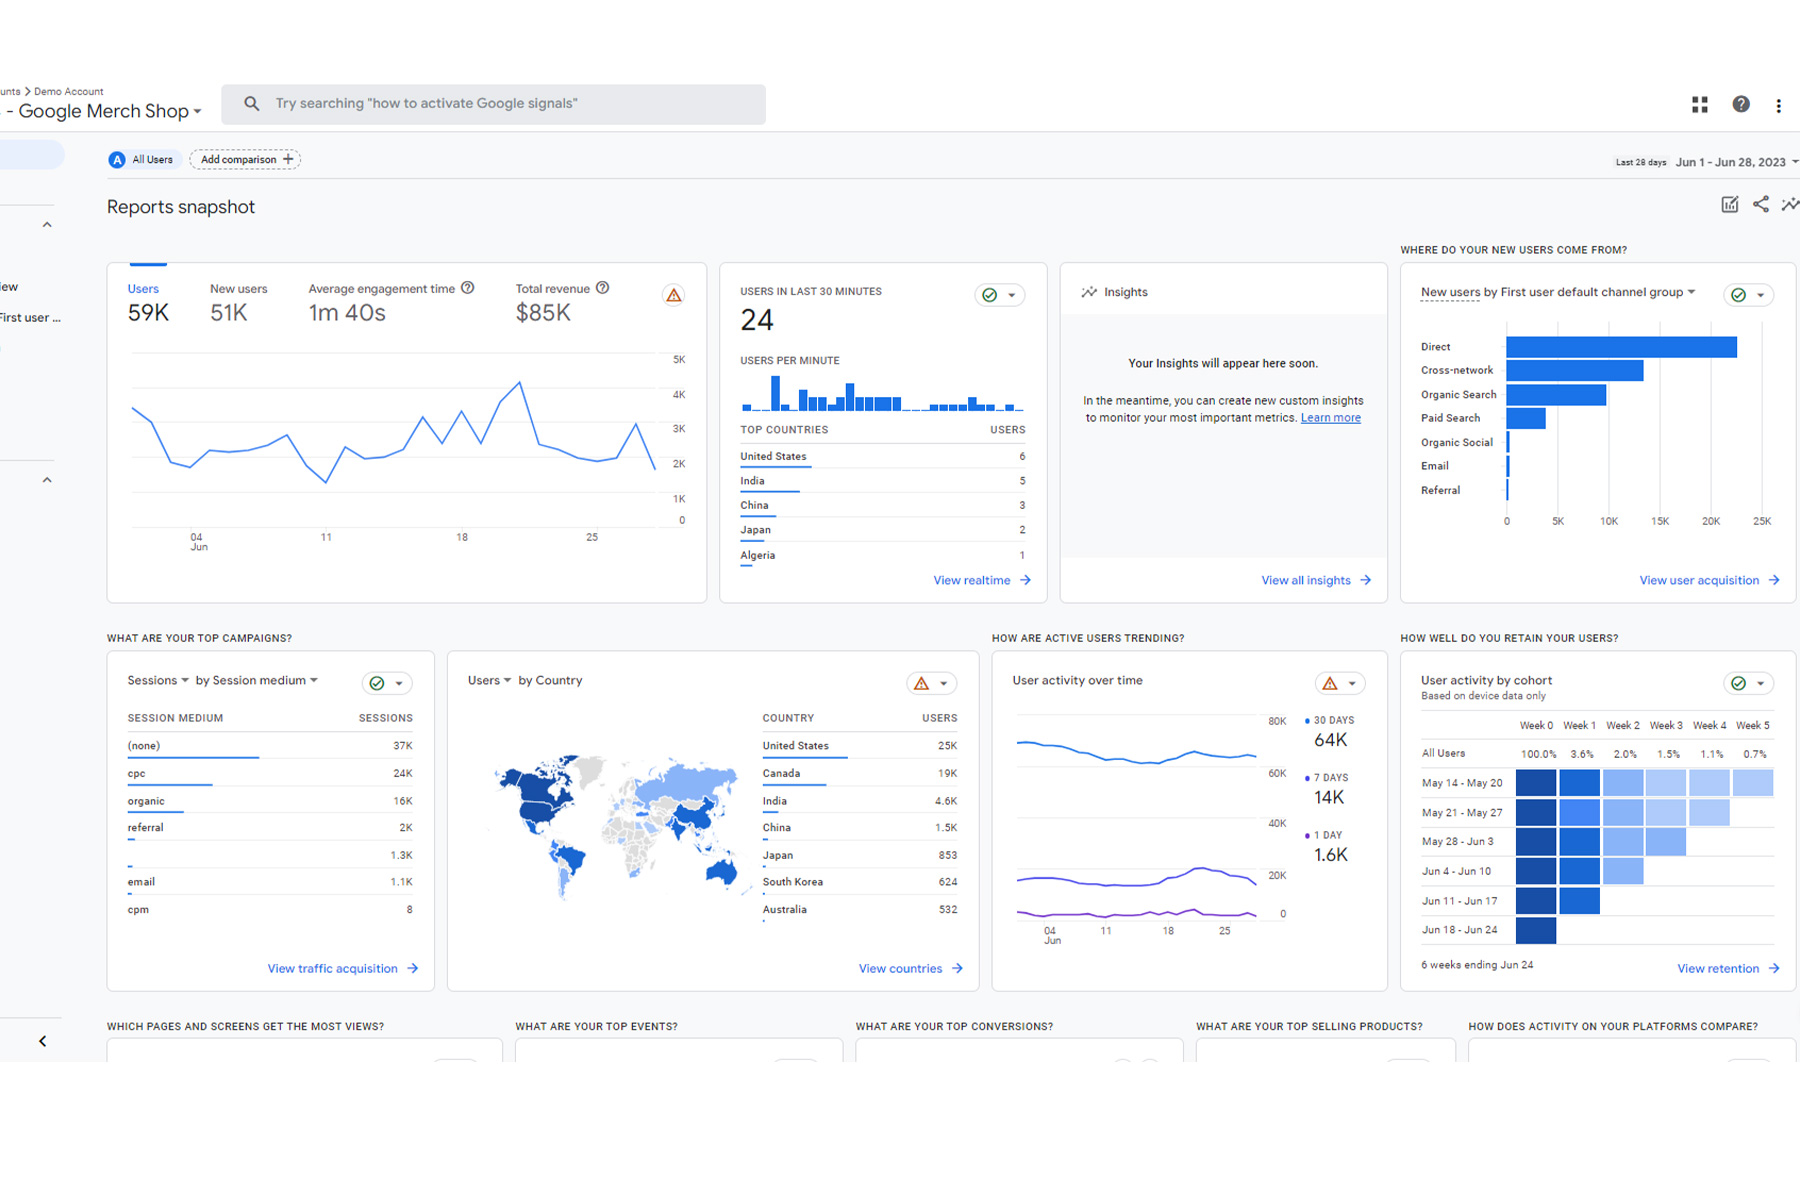Screen dimensions: 1800x1200
Task: Click the United States row in Top Countries
Action: [x=882, y=456]
